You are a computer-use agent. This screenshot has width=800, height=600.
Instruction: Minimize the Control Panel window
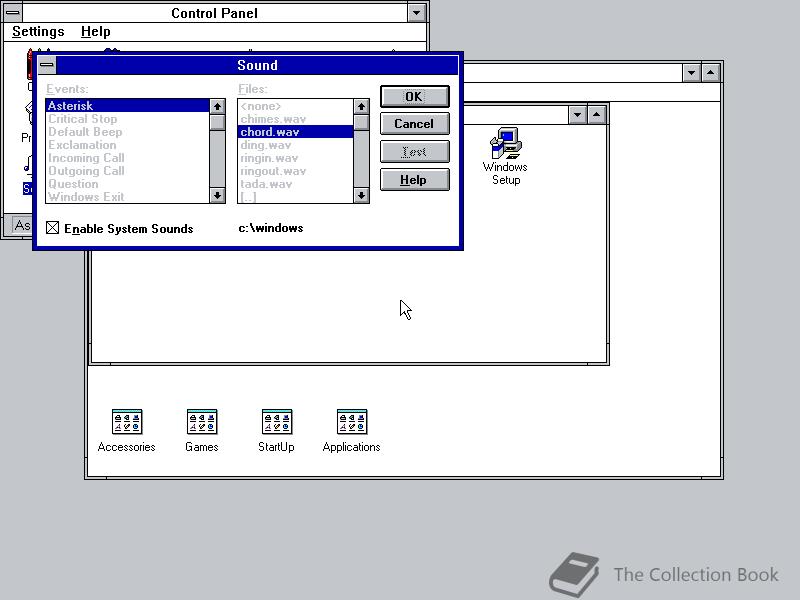tap(416, 13)
